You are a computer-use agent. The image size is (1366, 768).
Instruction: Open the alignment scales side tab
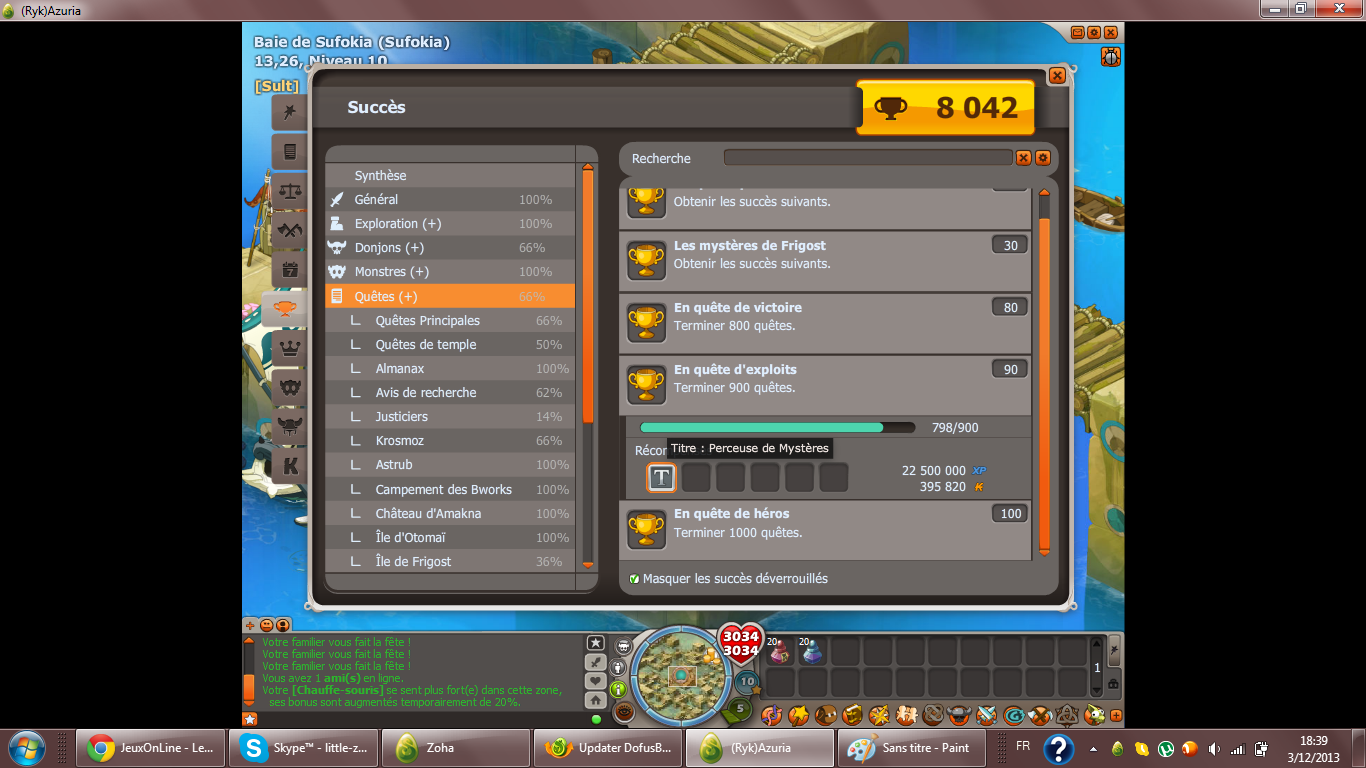[x=289, y=191]
